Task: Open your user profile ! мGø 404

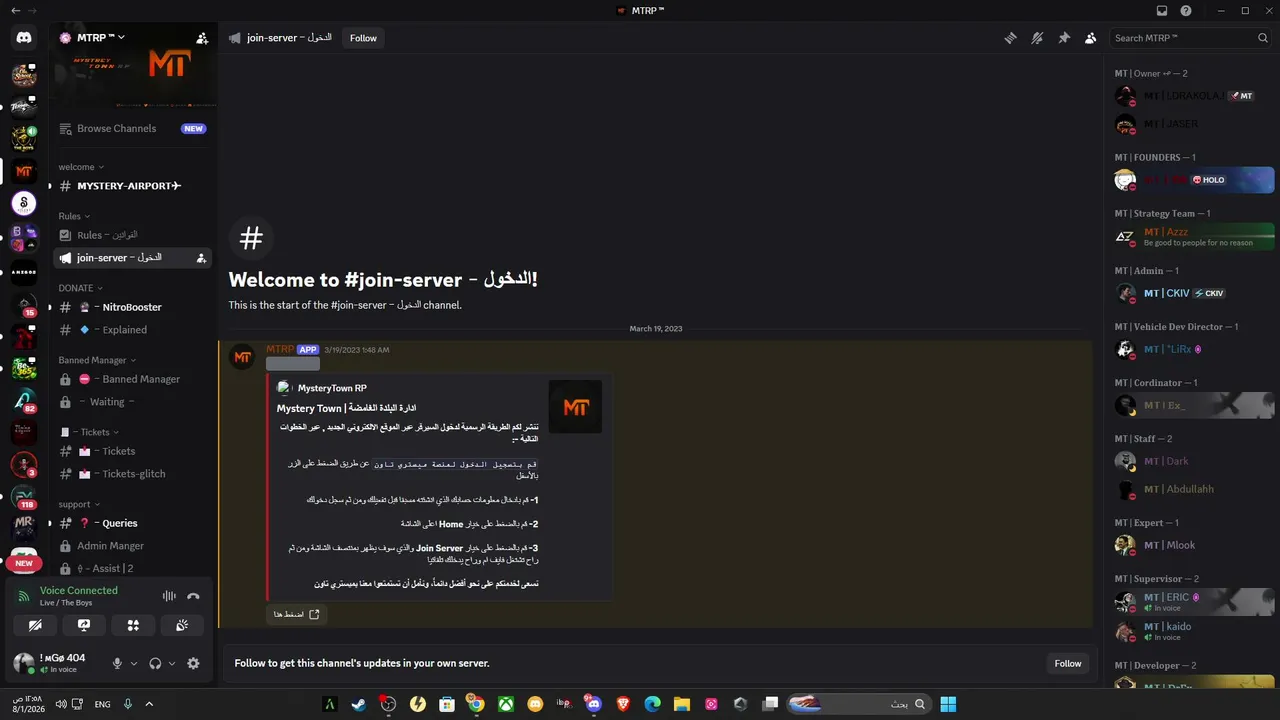Action: tap(60, 663)
